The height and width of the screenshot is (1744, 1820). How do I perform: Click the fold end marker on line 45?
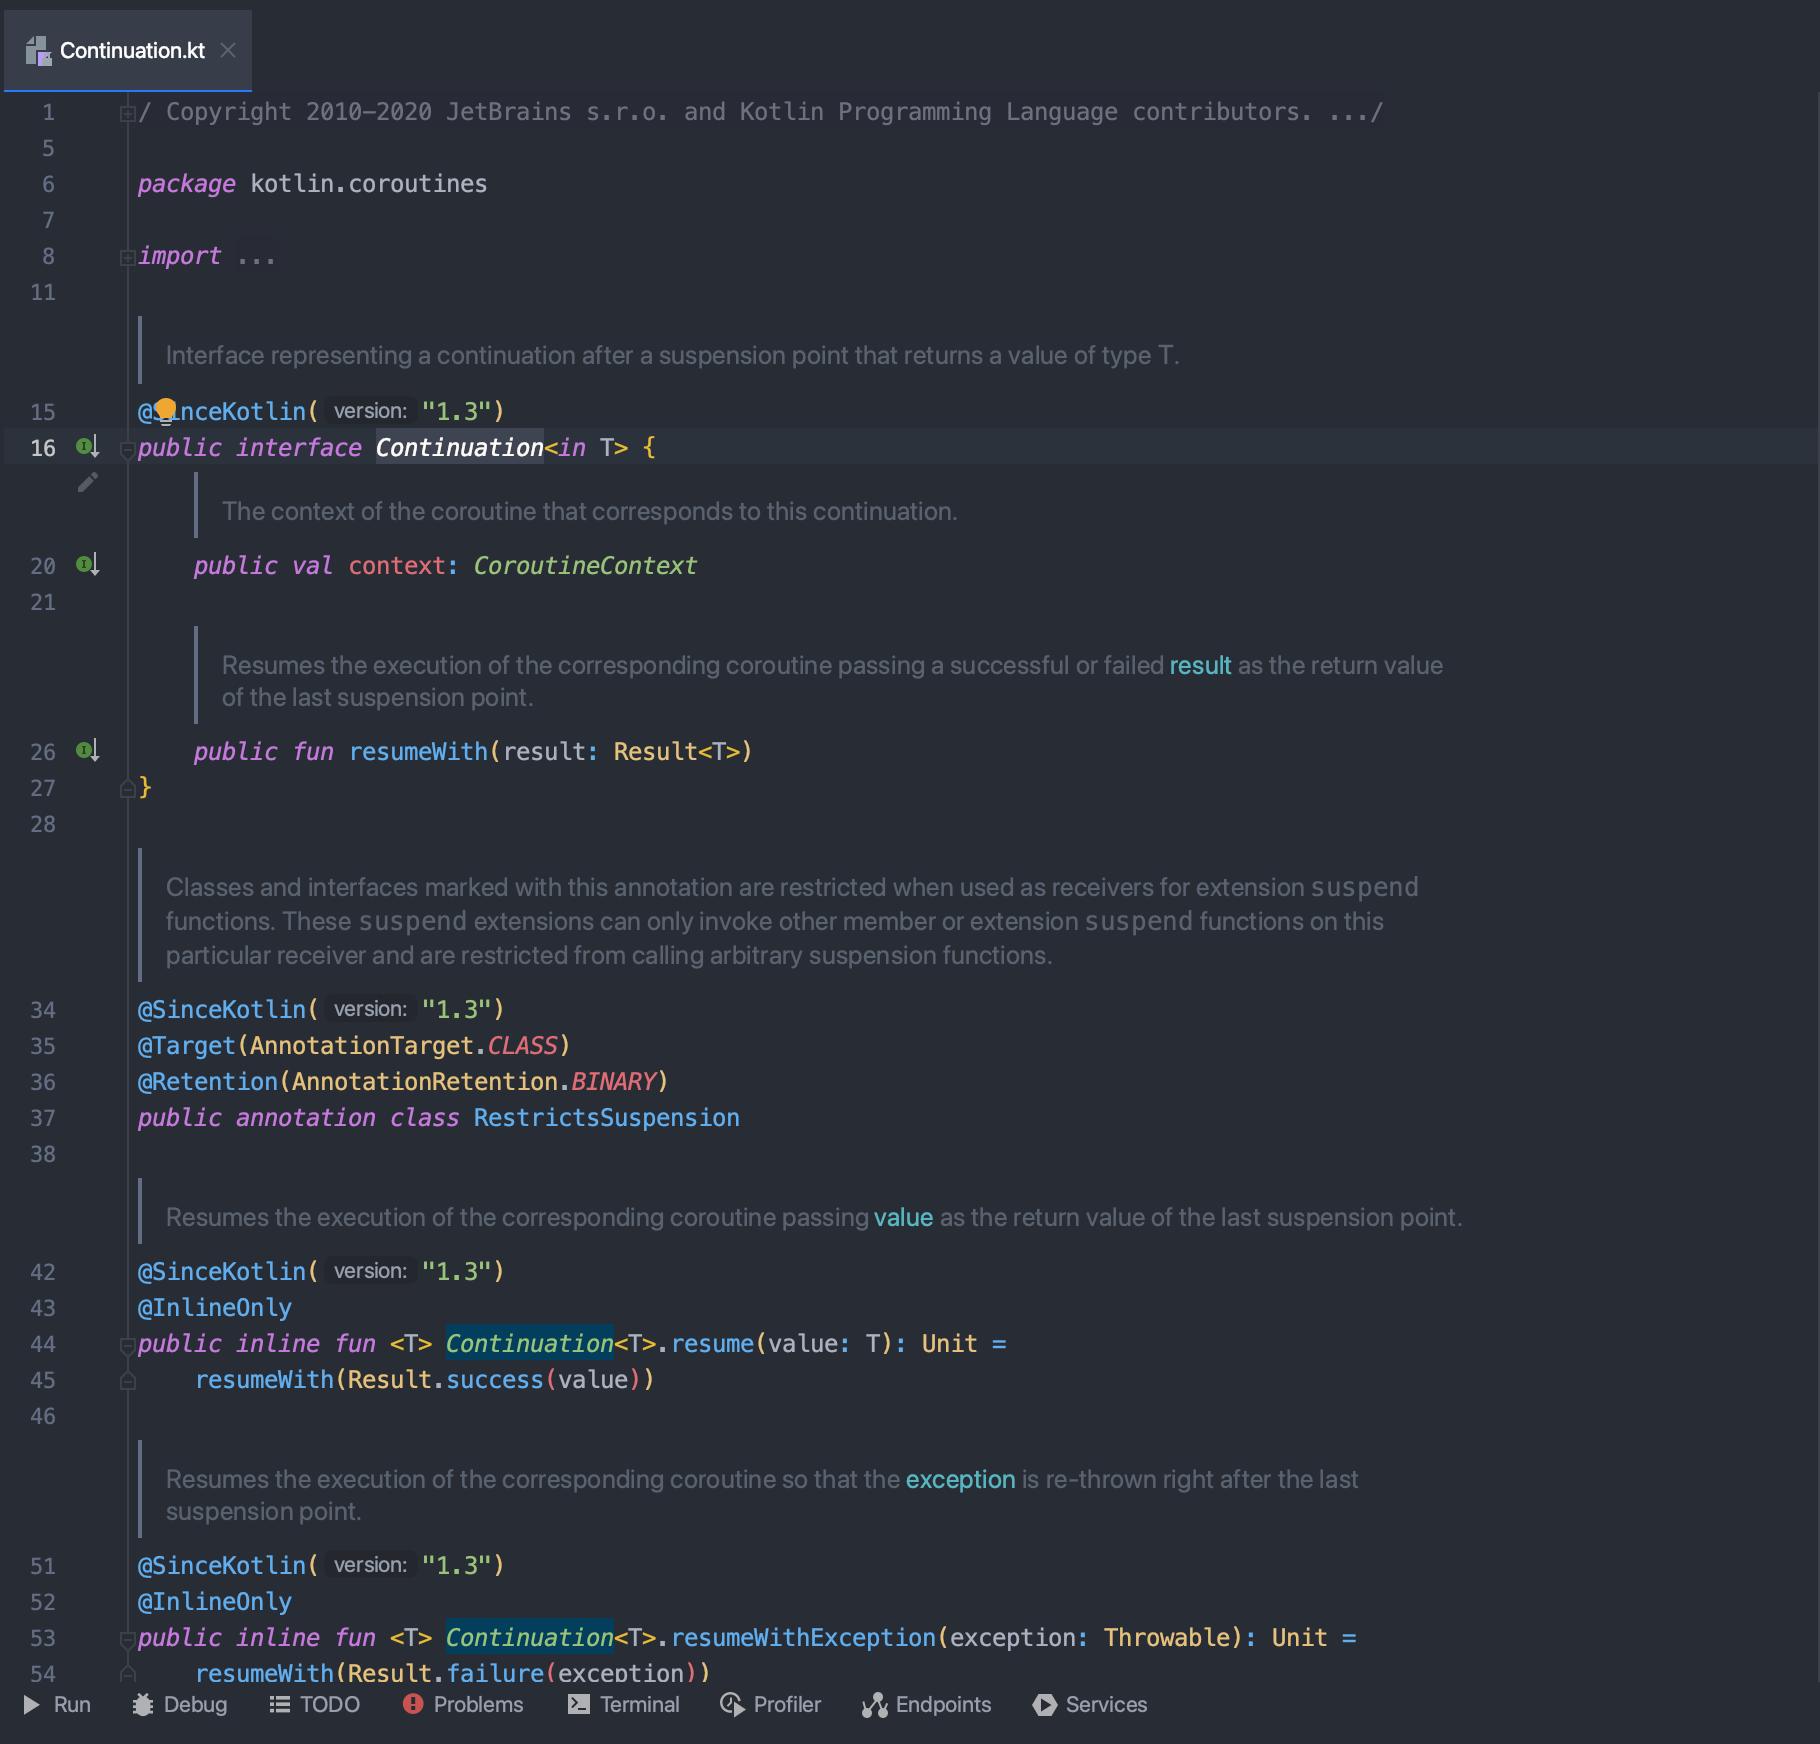click(127, 1381)
